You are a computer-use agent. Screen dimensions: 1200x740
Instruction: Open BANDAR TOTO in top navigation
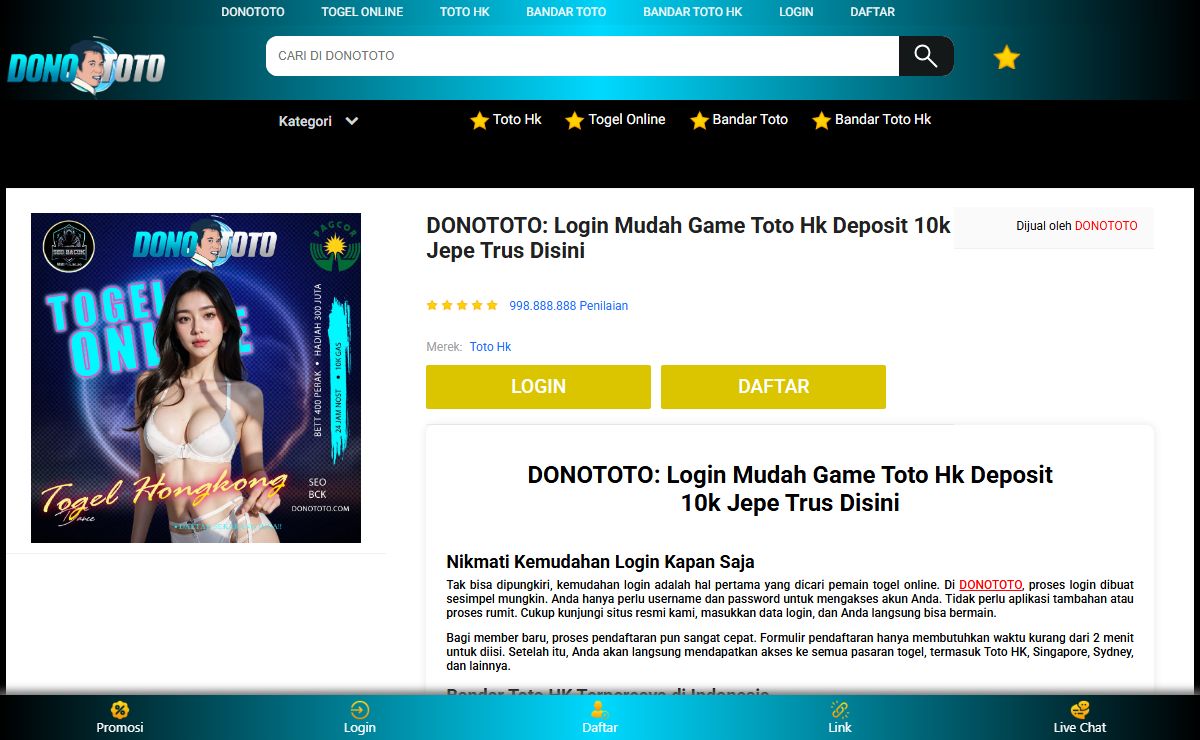point(566,12)
